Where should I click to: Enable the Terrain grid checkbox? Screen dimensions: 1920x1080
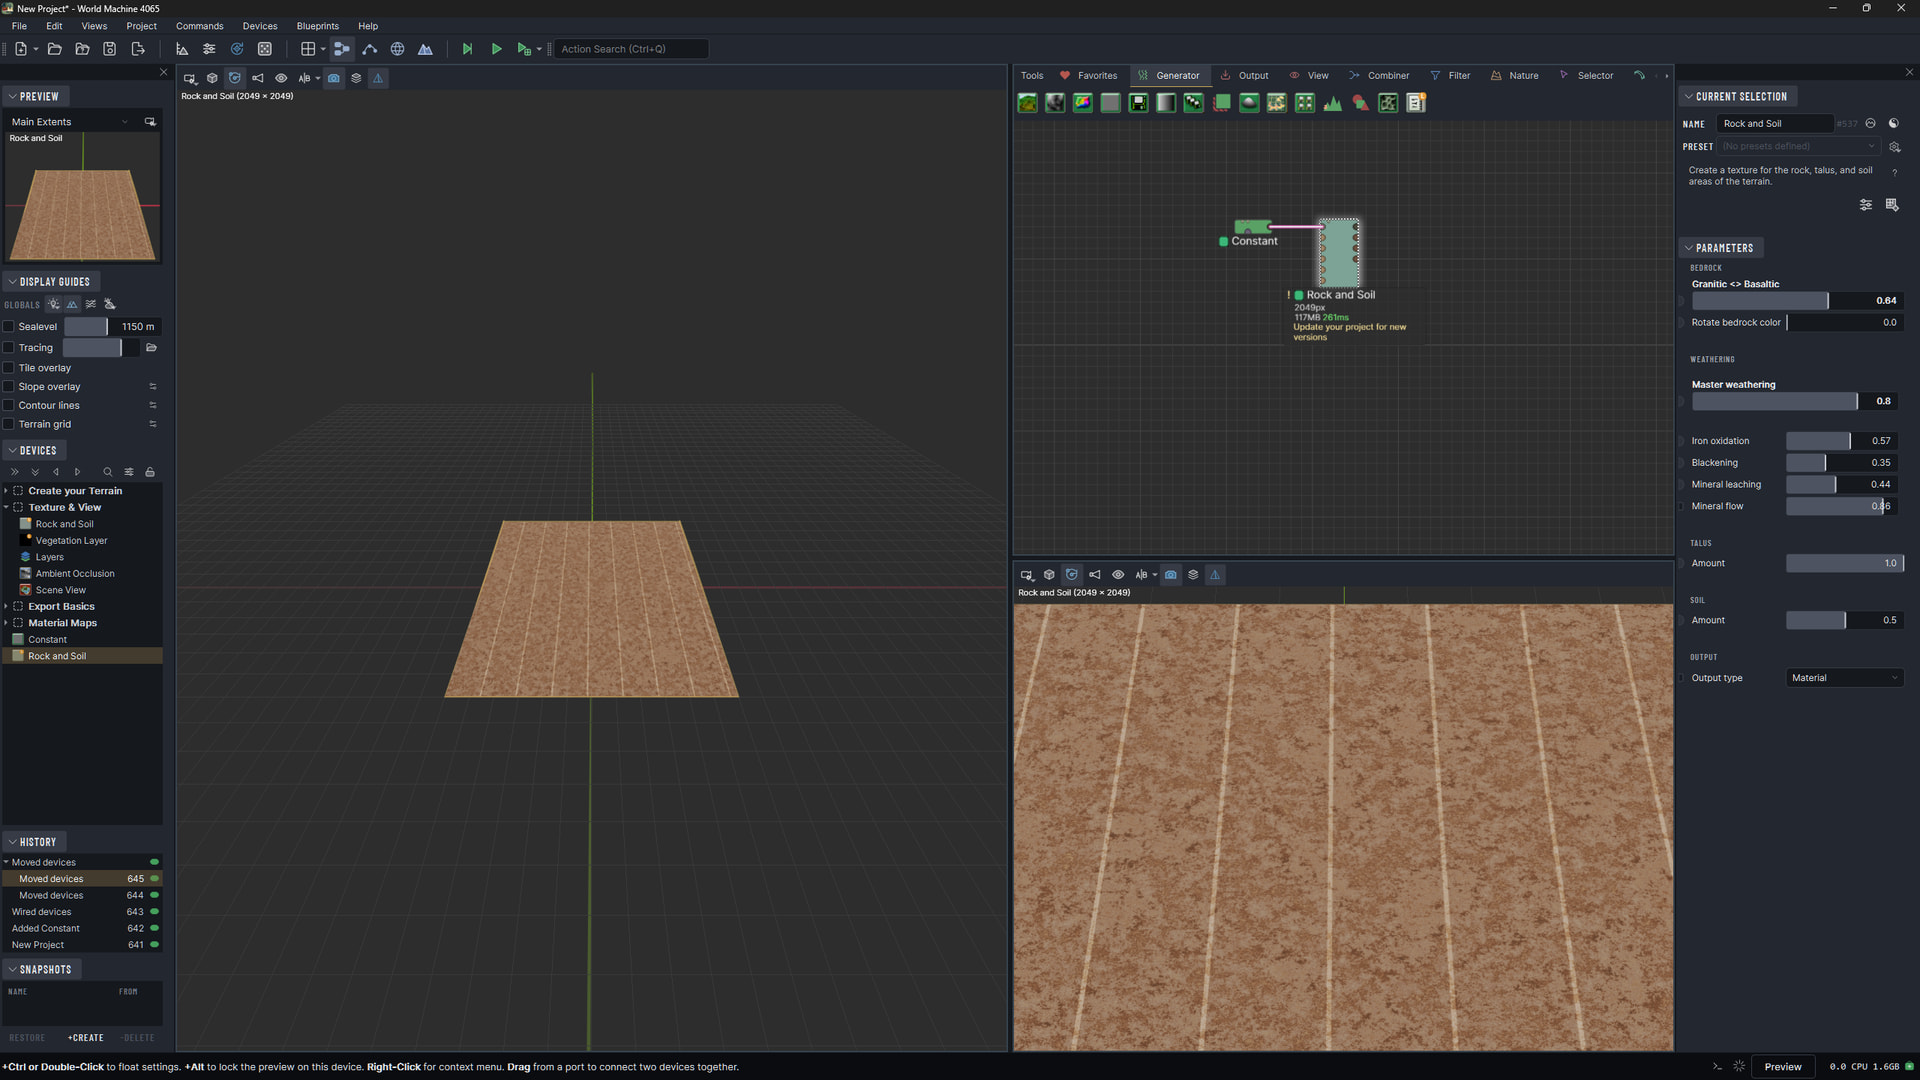point(9,424)
